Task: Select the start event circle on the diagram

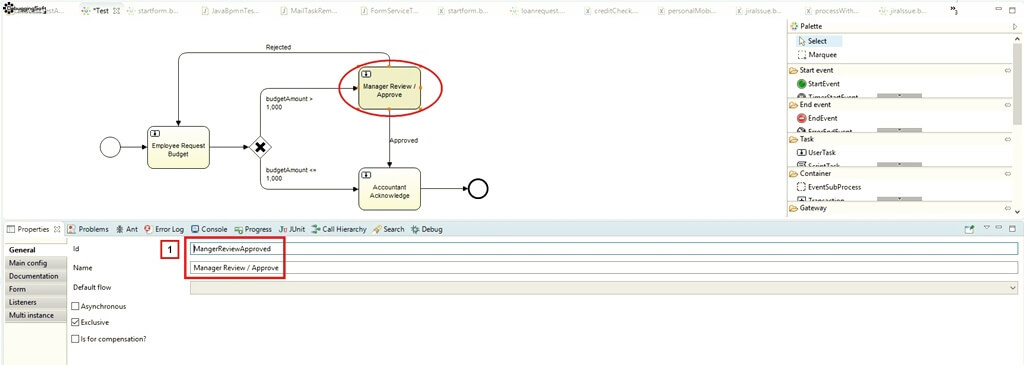Action: 110,148
